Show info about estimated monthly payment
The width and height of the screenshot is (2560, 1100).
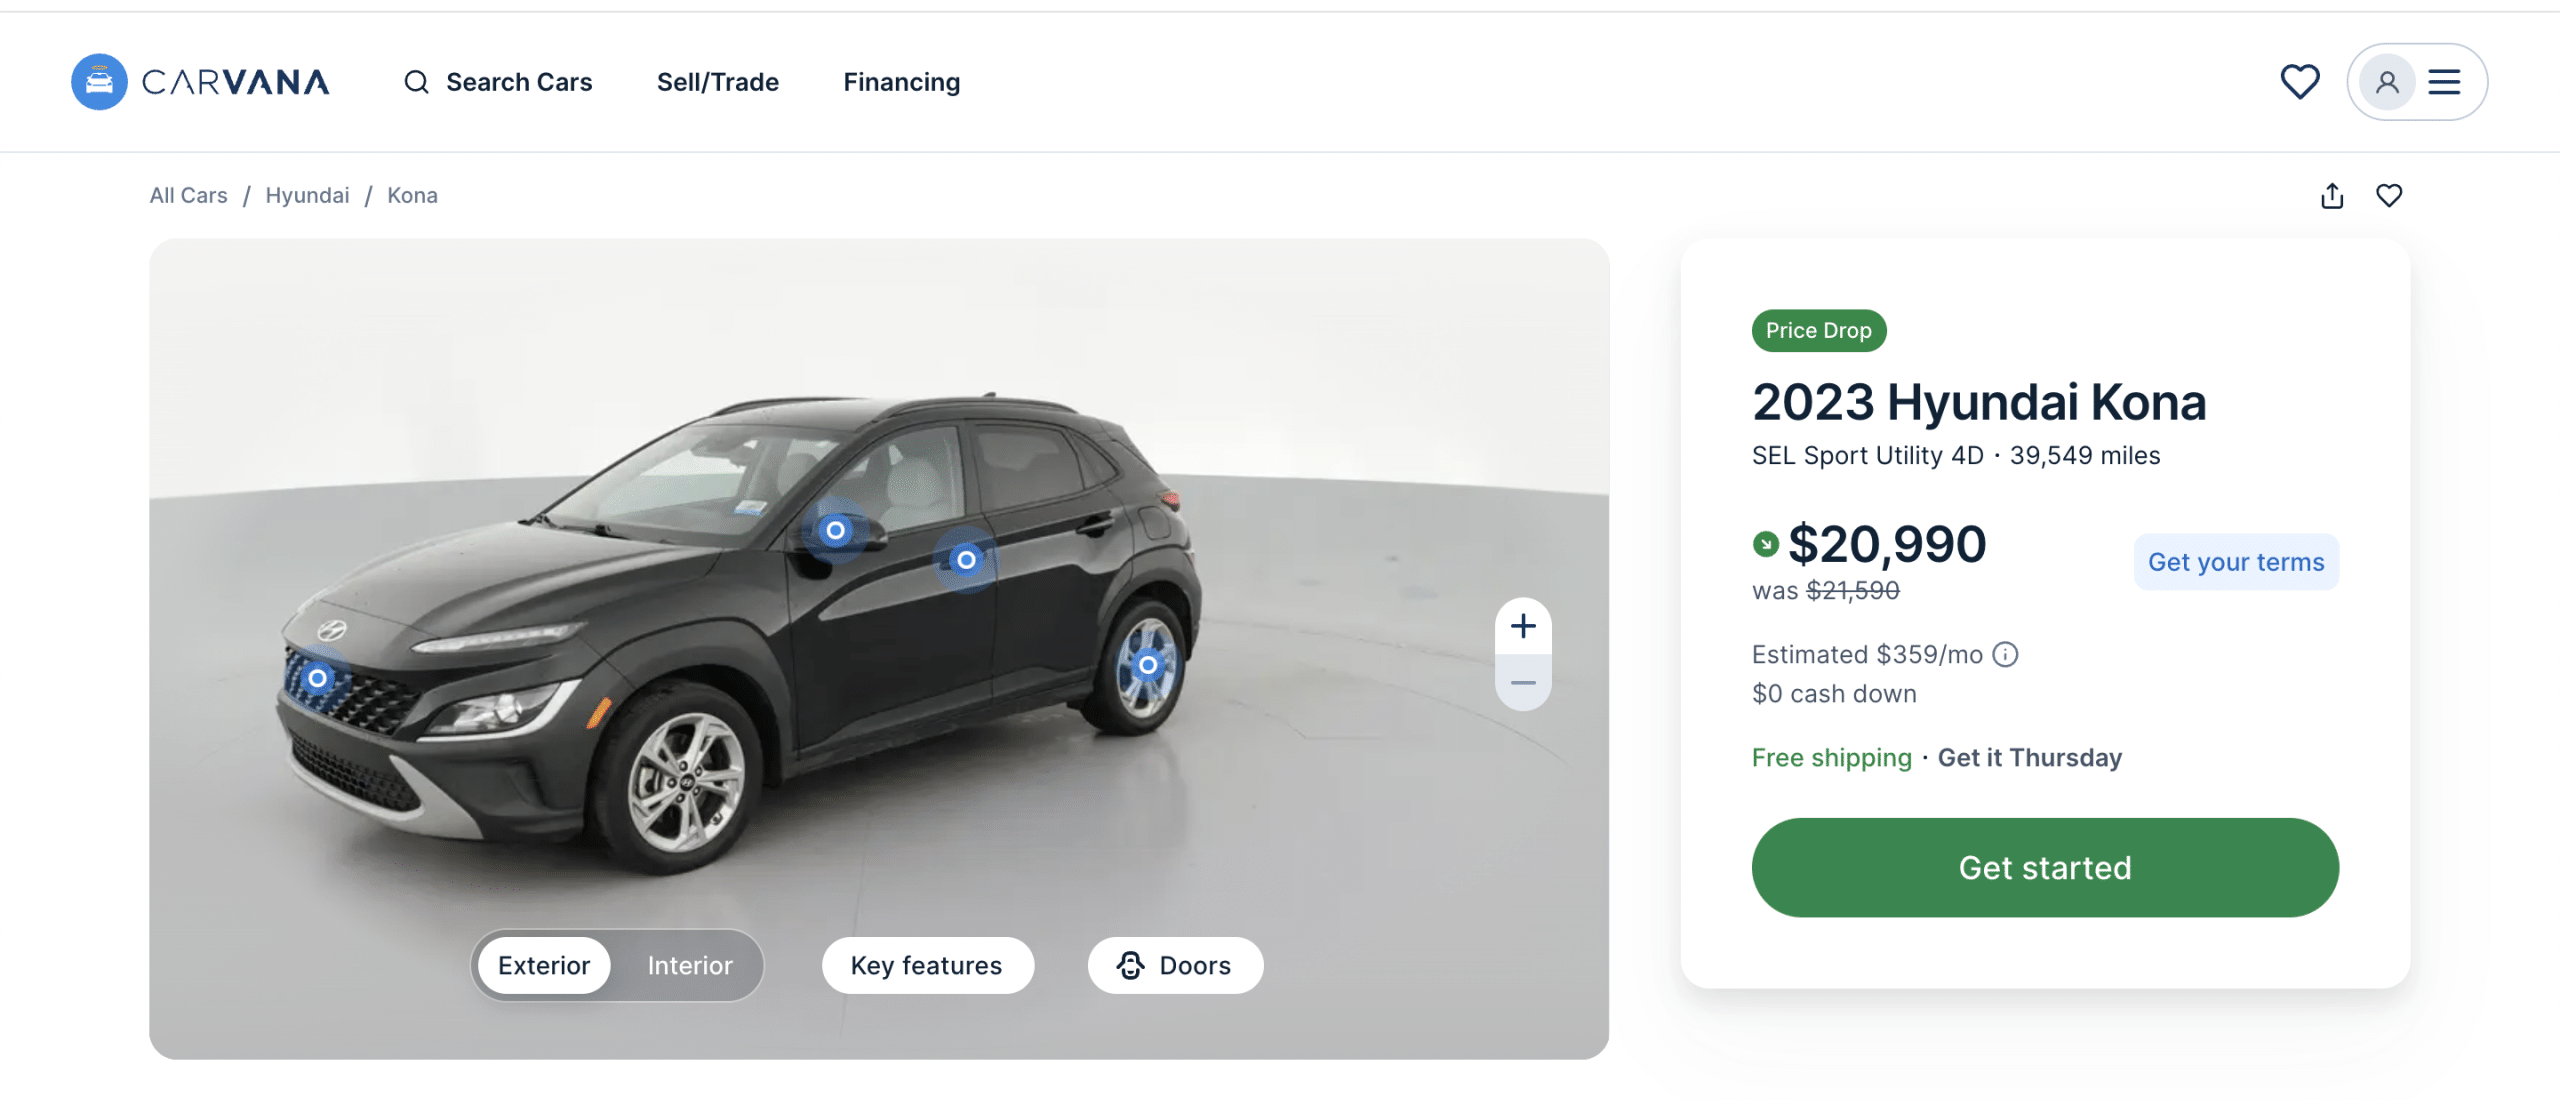point(2005,654)
